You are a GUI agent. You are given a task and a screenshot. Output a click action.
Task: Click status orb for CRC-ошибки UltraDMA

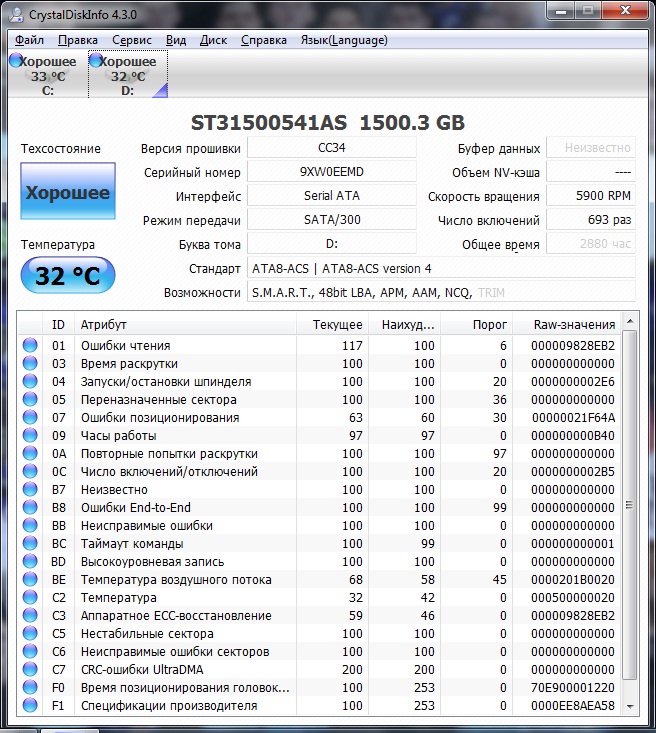30,669
